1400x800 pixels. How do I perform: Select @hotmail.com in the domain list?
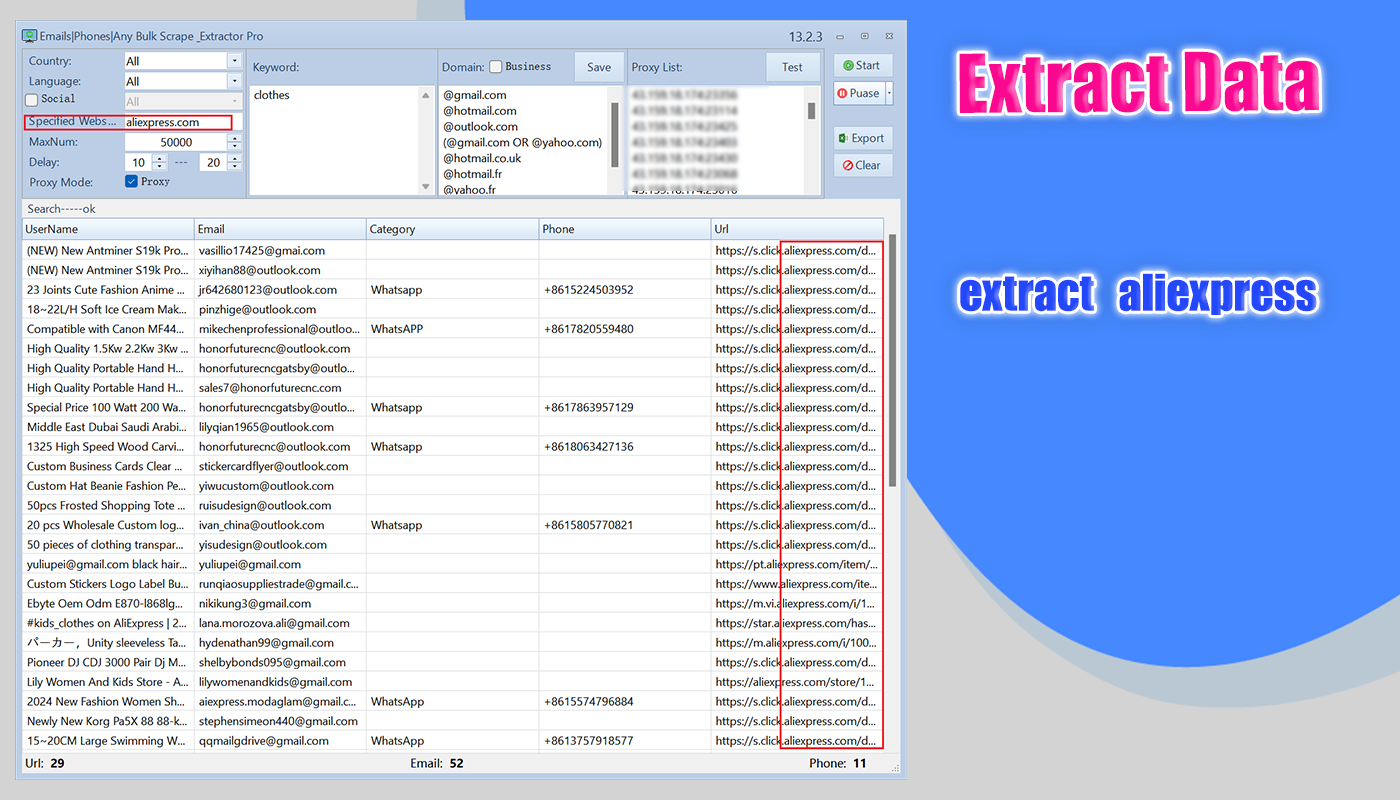pos(480,111)
